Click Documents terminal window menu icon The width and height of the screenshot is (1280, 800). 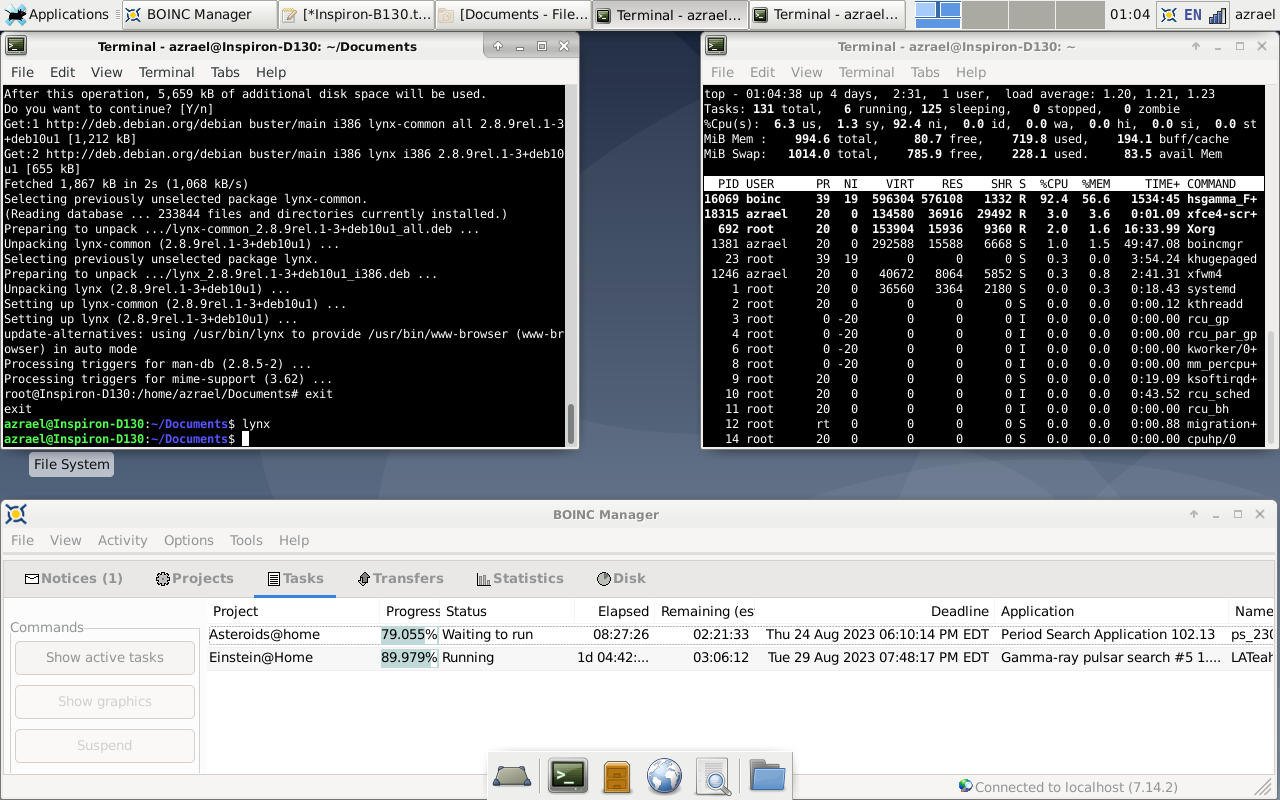click(x=16, y=46)
